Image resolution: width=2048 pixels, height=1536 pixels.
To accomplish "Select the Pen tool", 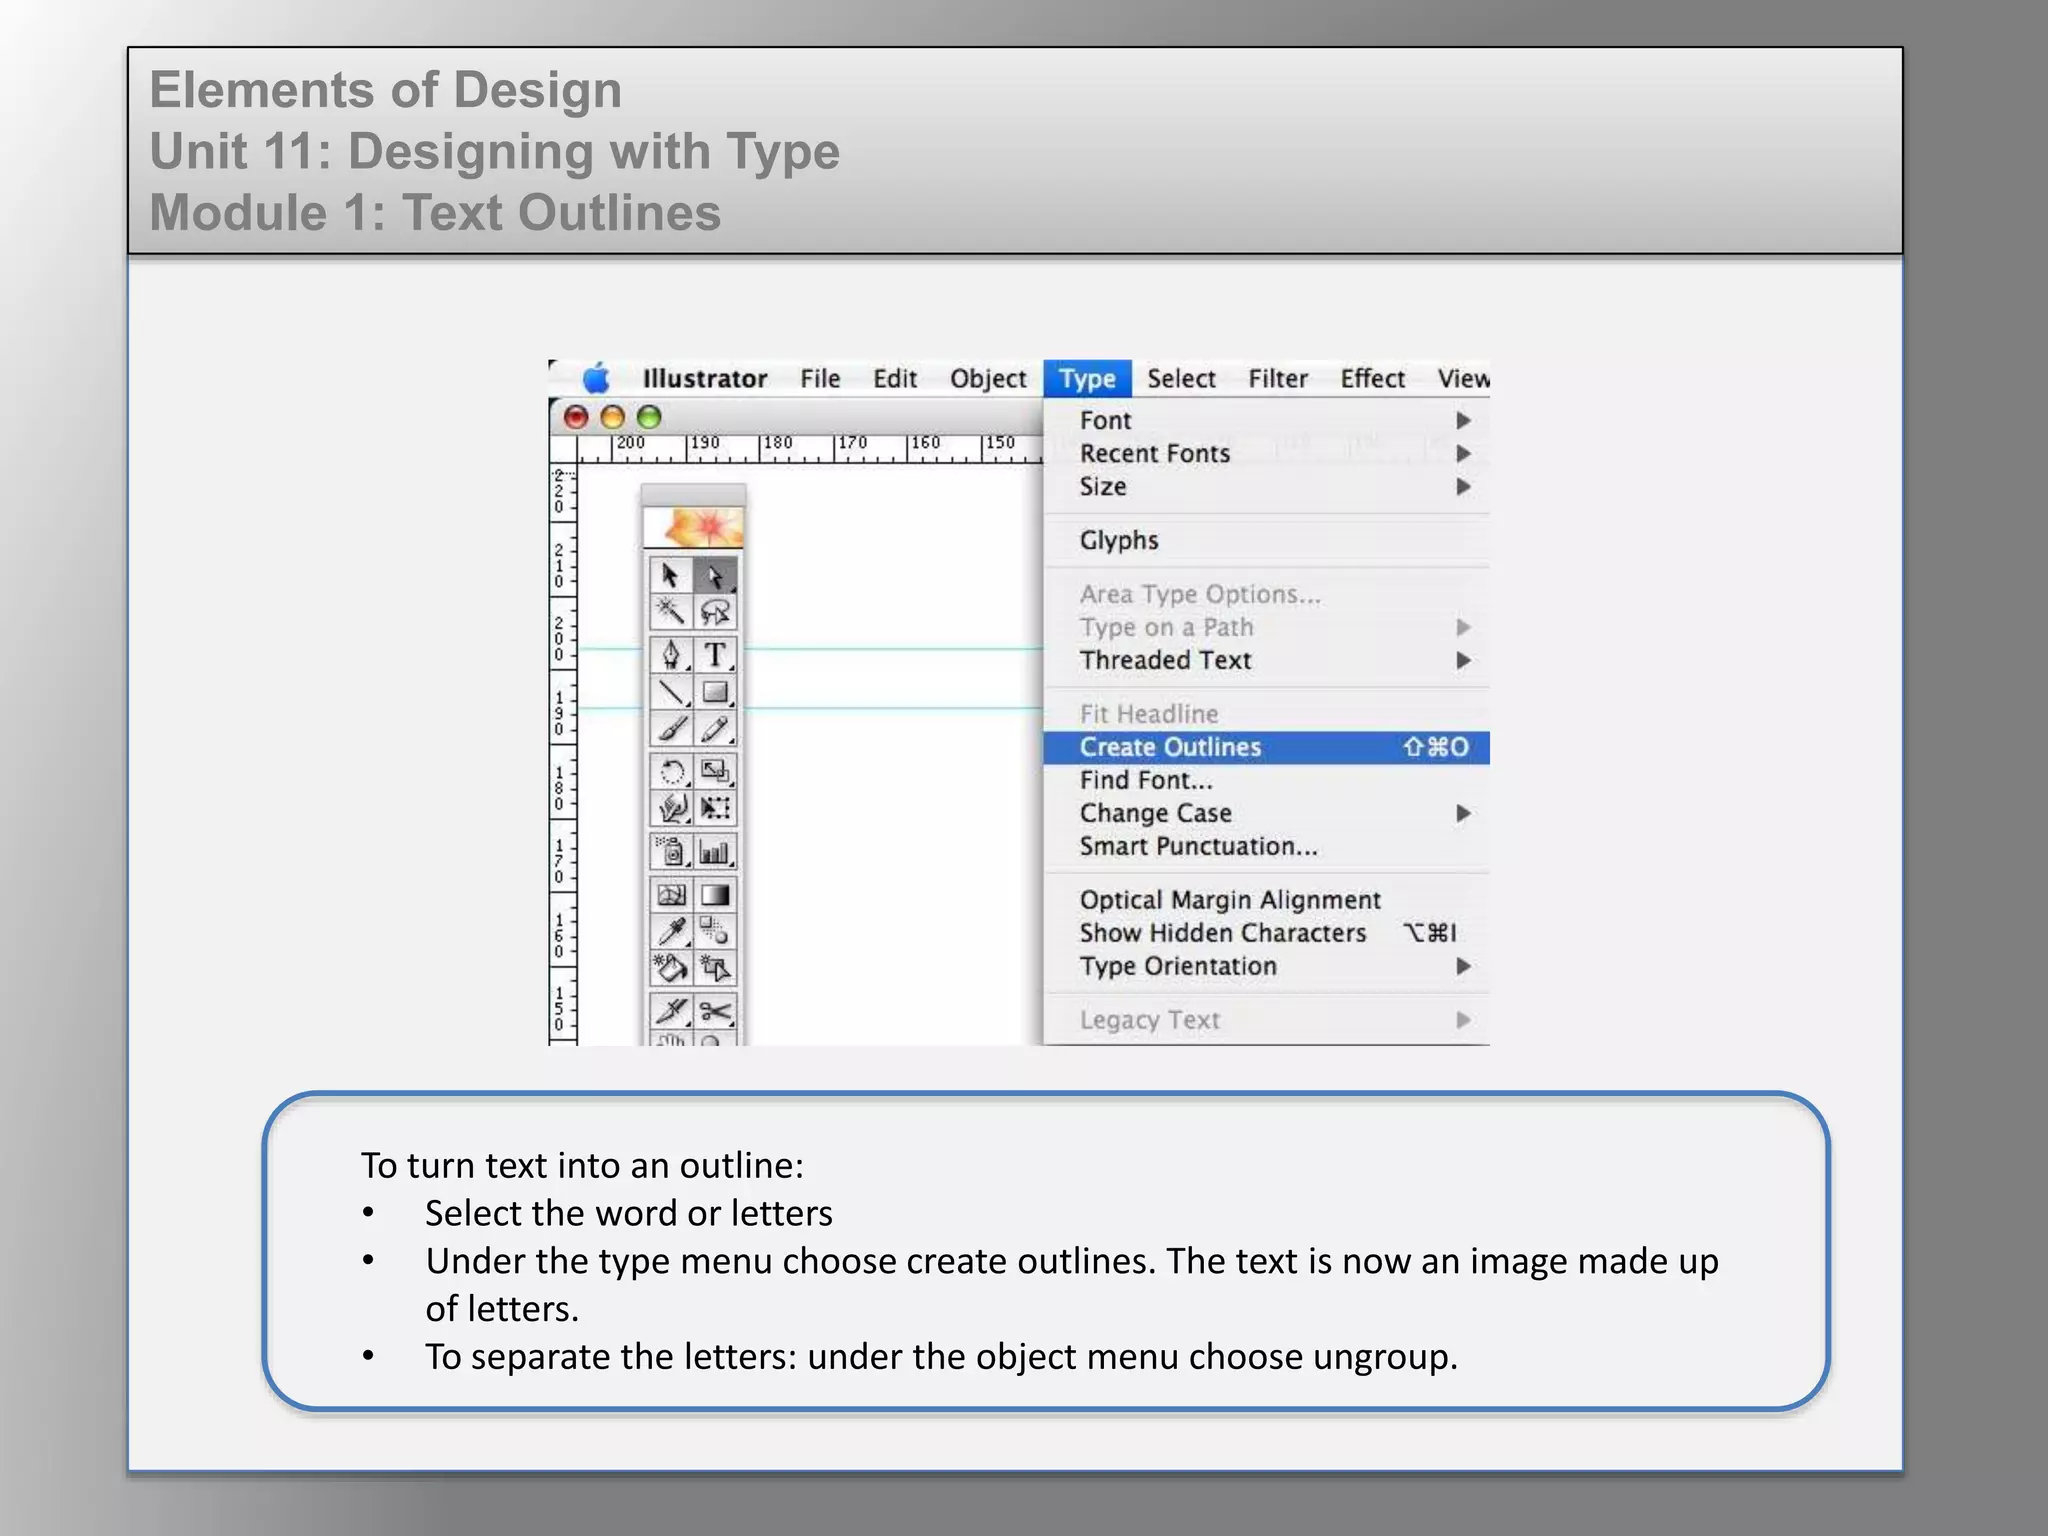I will (670, 655).
